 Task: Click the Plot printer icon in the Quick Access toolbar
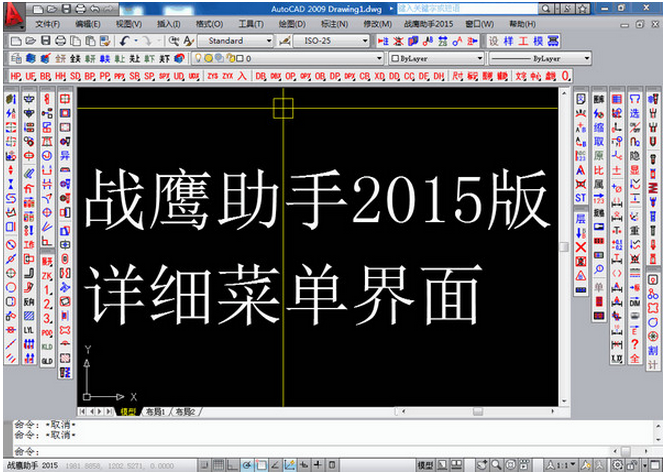click(x=80, y=9)
